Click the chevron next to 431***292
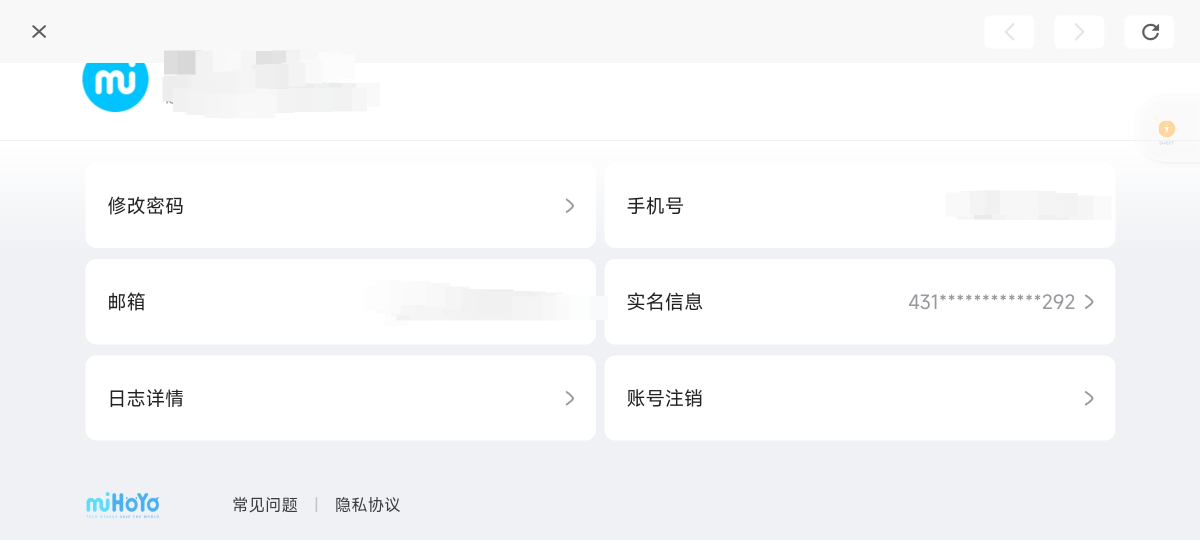The width and height of the screenshot is (1200, 540). pyautogui.click(x=1089, y=302)
